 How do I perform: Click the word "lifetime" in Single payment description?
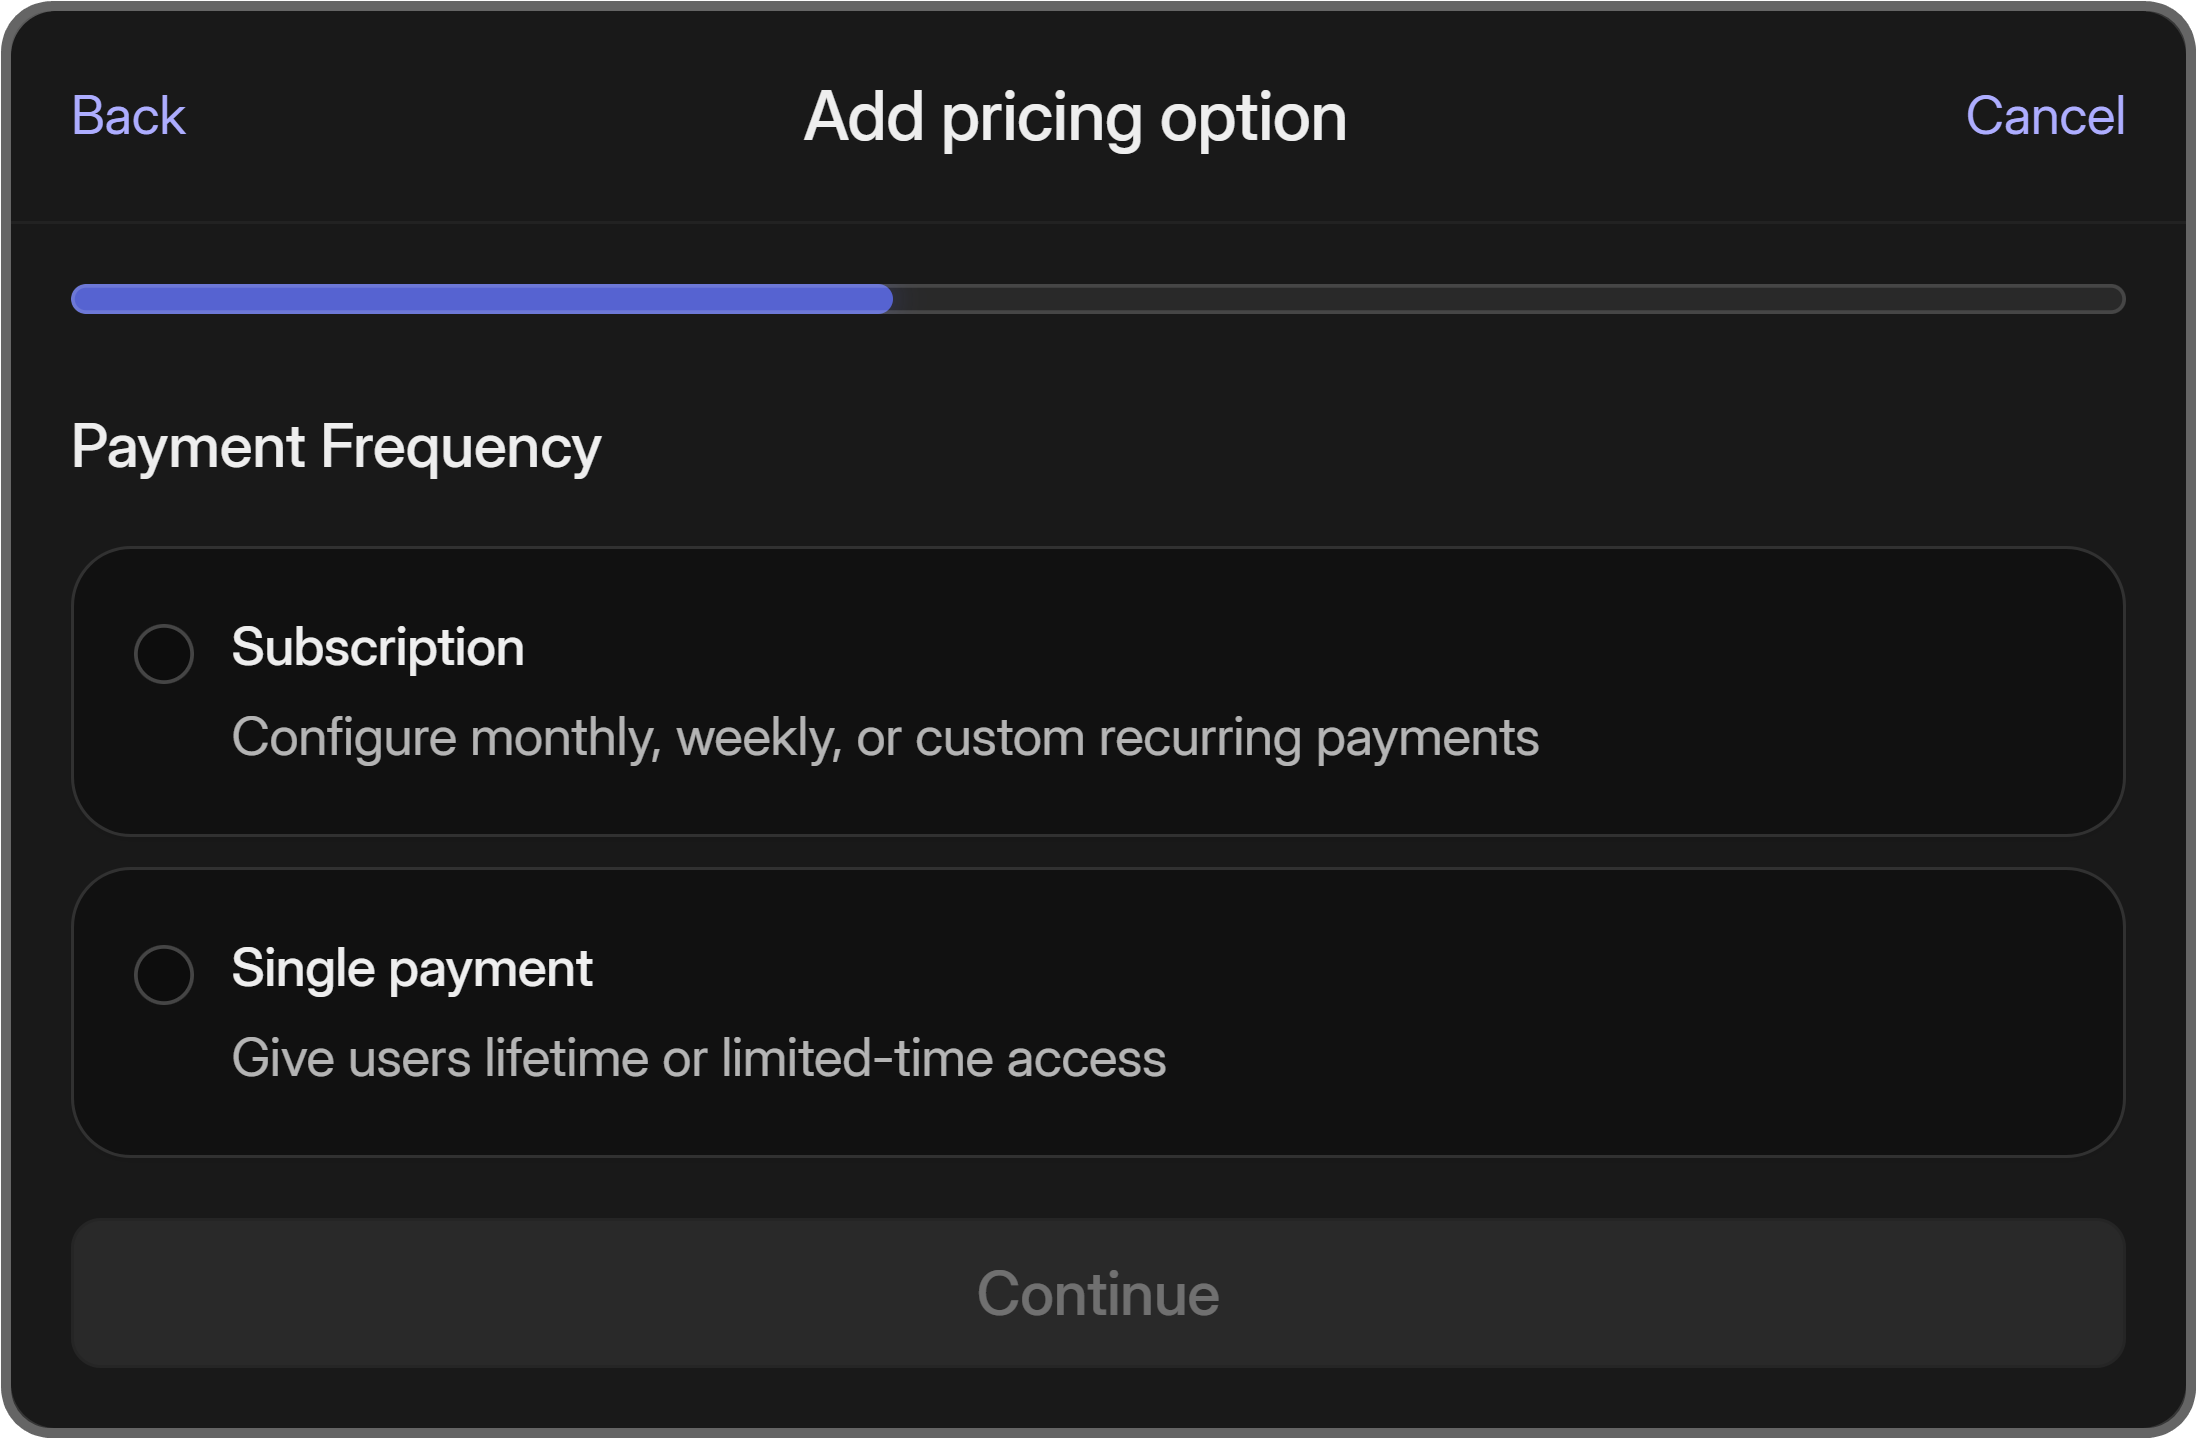click(566, 1058)
